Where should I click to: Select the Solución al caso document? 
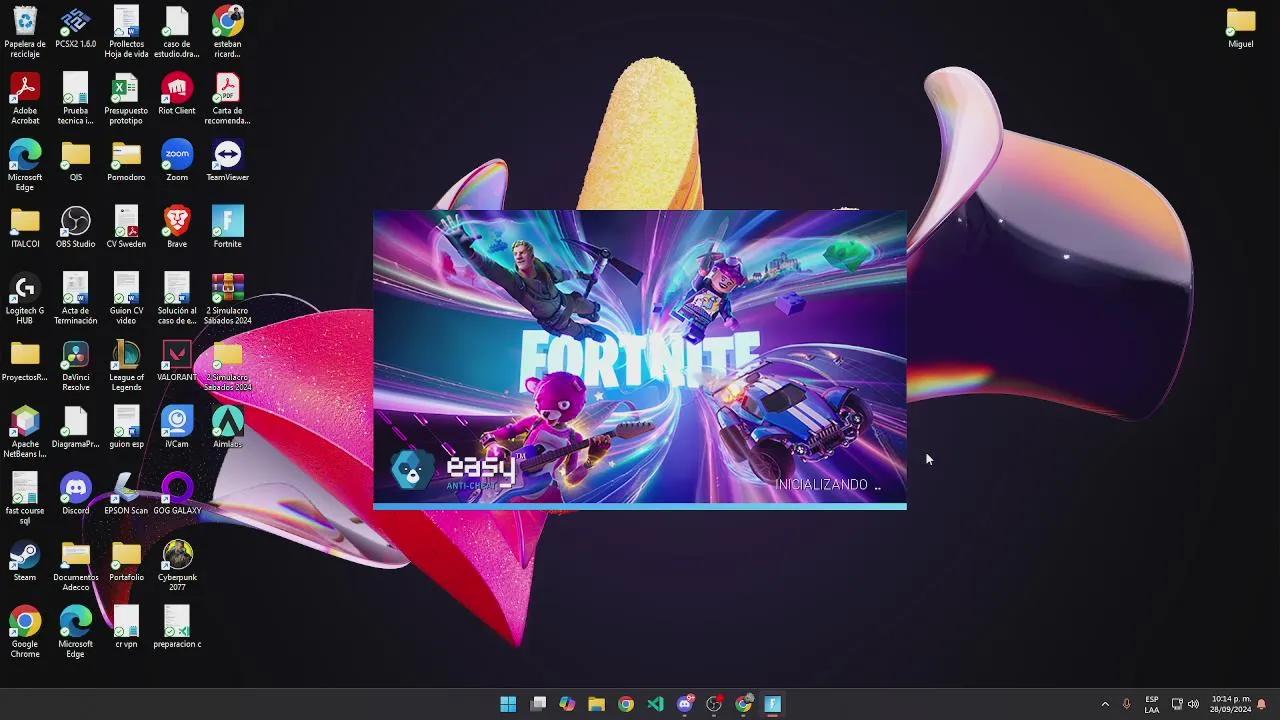point(177,299)
